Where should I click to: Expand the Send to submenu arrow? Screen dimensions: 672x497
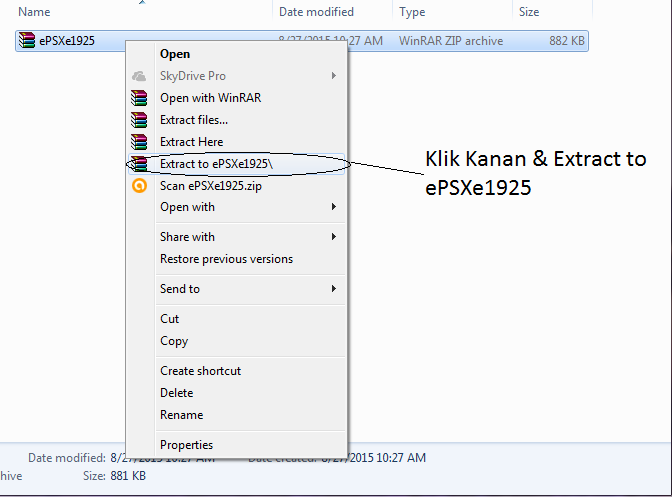(333, 289)
